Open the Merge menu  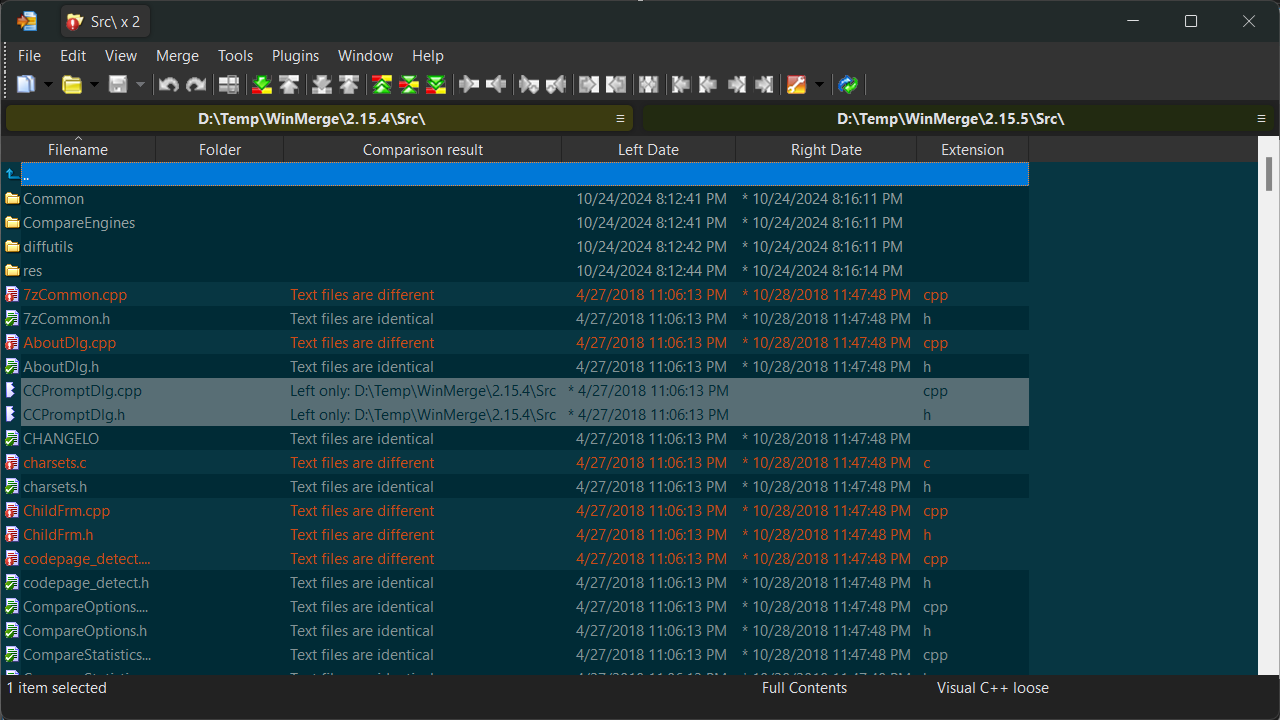coord(177,56)
